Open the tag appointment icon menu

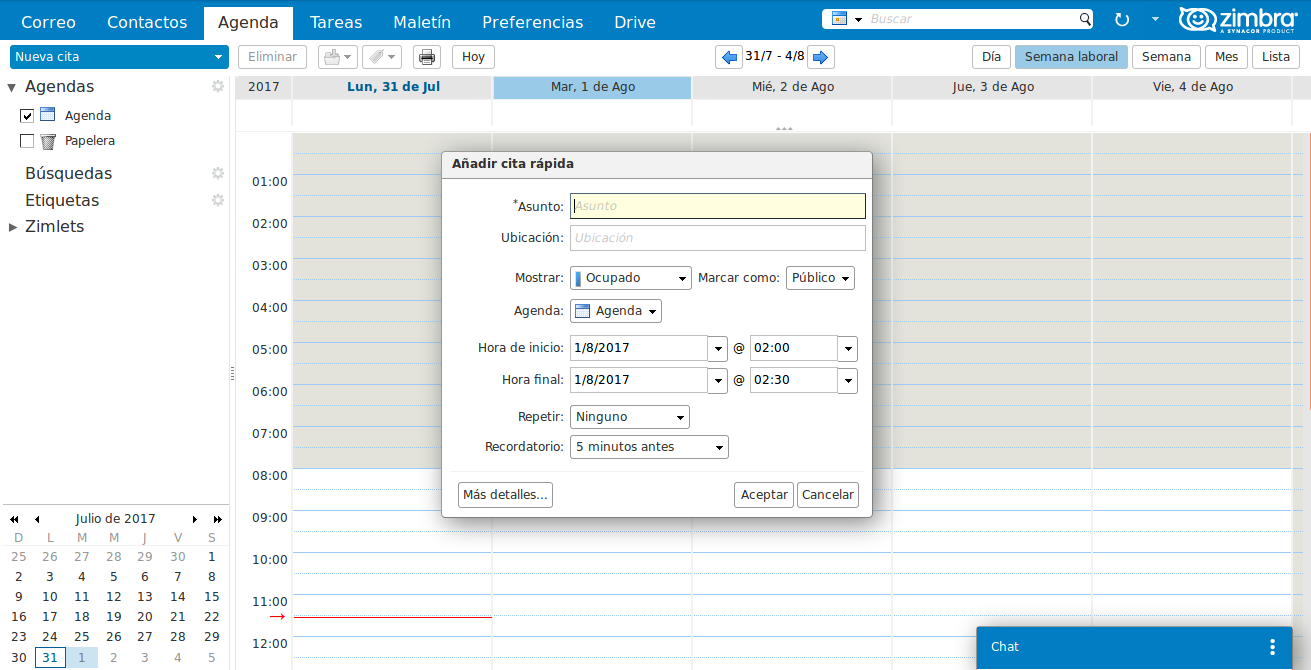[x=382, y=57]
